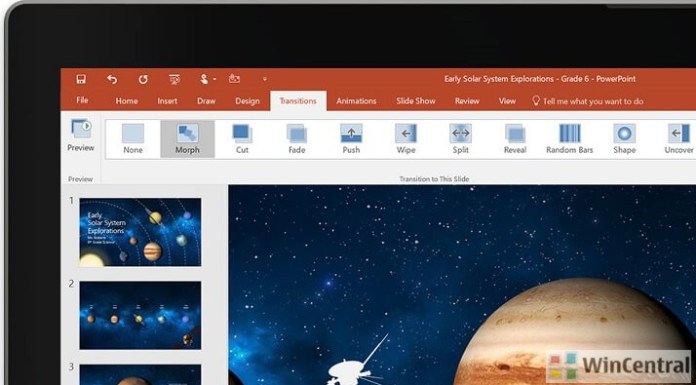
Task: Switch to the Review tab
Action: click(x=467, y=101)
